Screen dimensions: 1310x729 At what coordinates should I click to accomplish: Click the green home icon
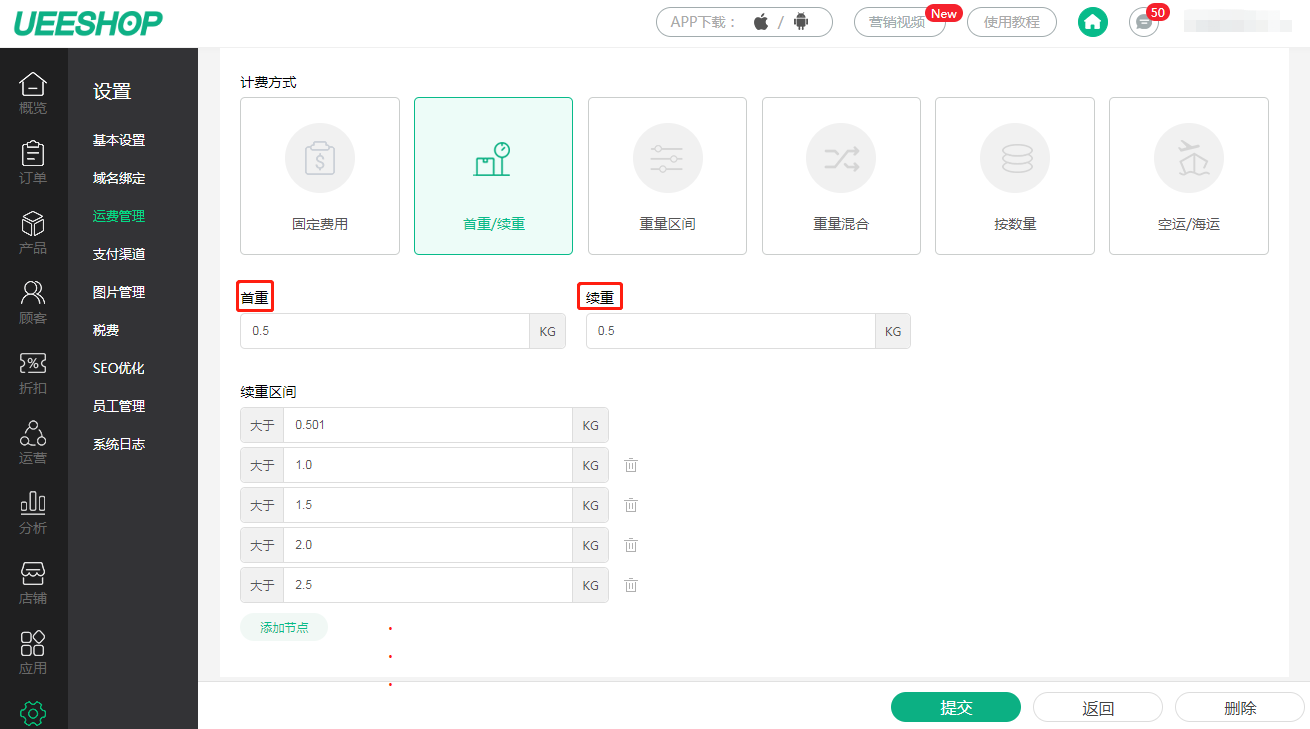click(x=1093, y=22)
